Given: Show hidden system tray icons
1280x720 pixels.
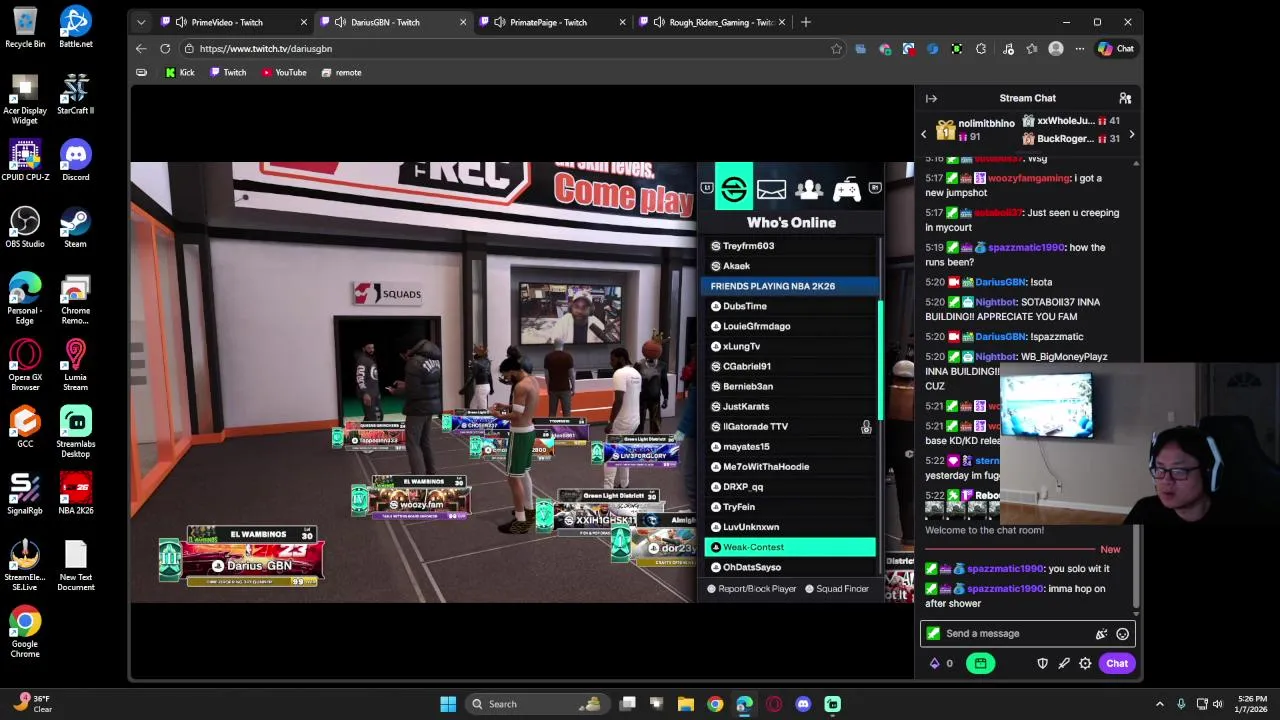Looking at the screenshot, I should [x=1160, y=704].
